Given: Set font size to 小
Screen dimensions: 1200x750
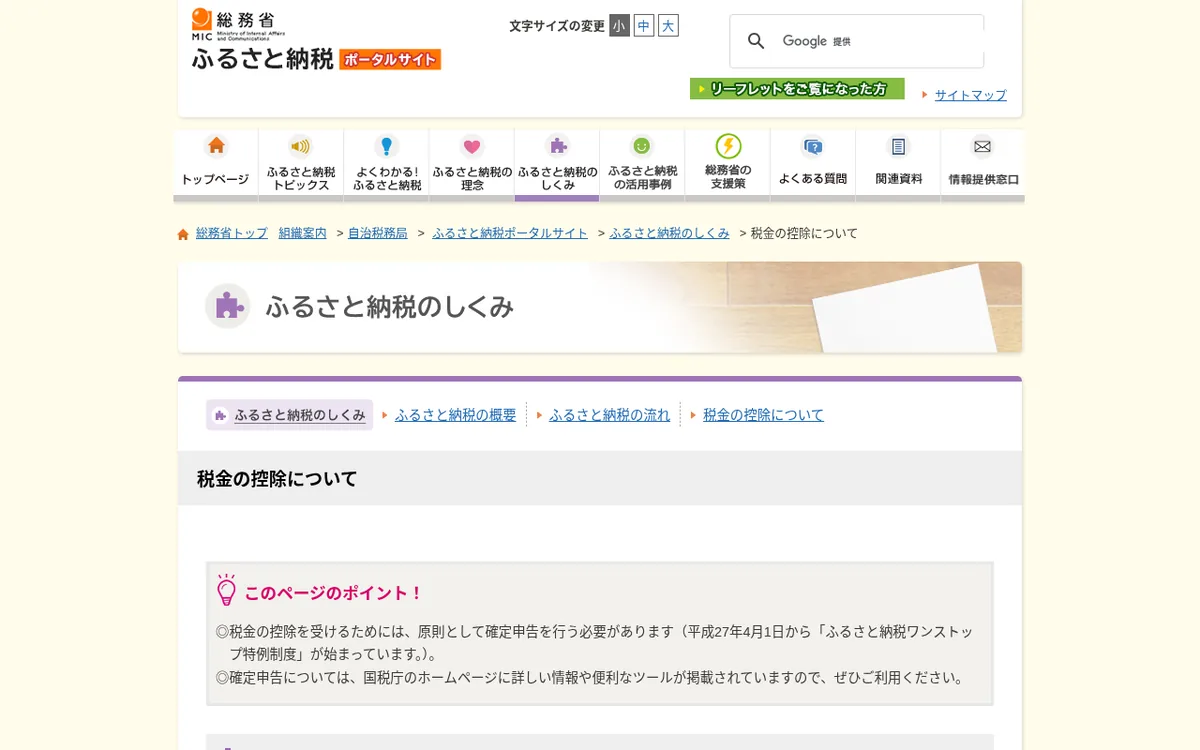Looking at the screenshot, I should click(x=620, y=26).
